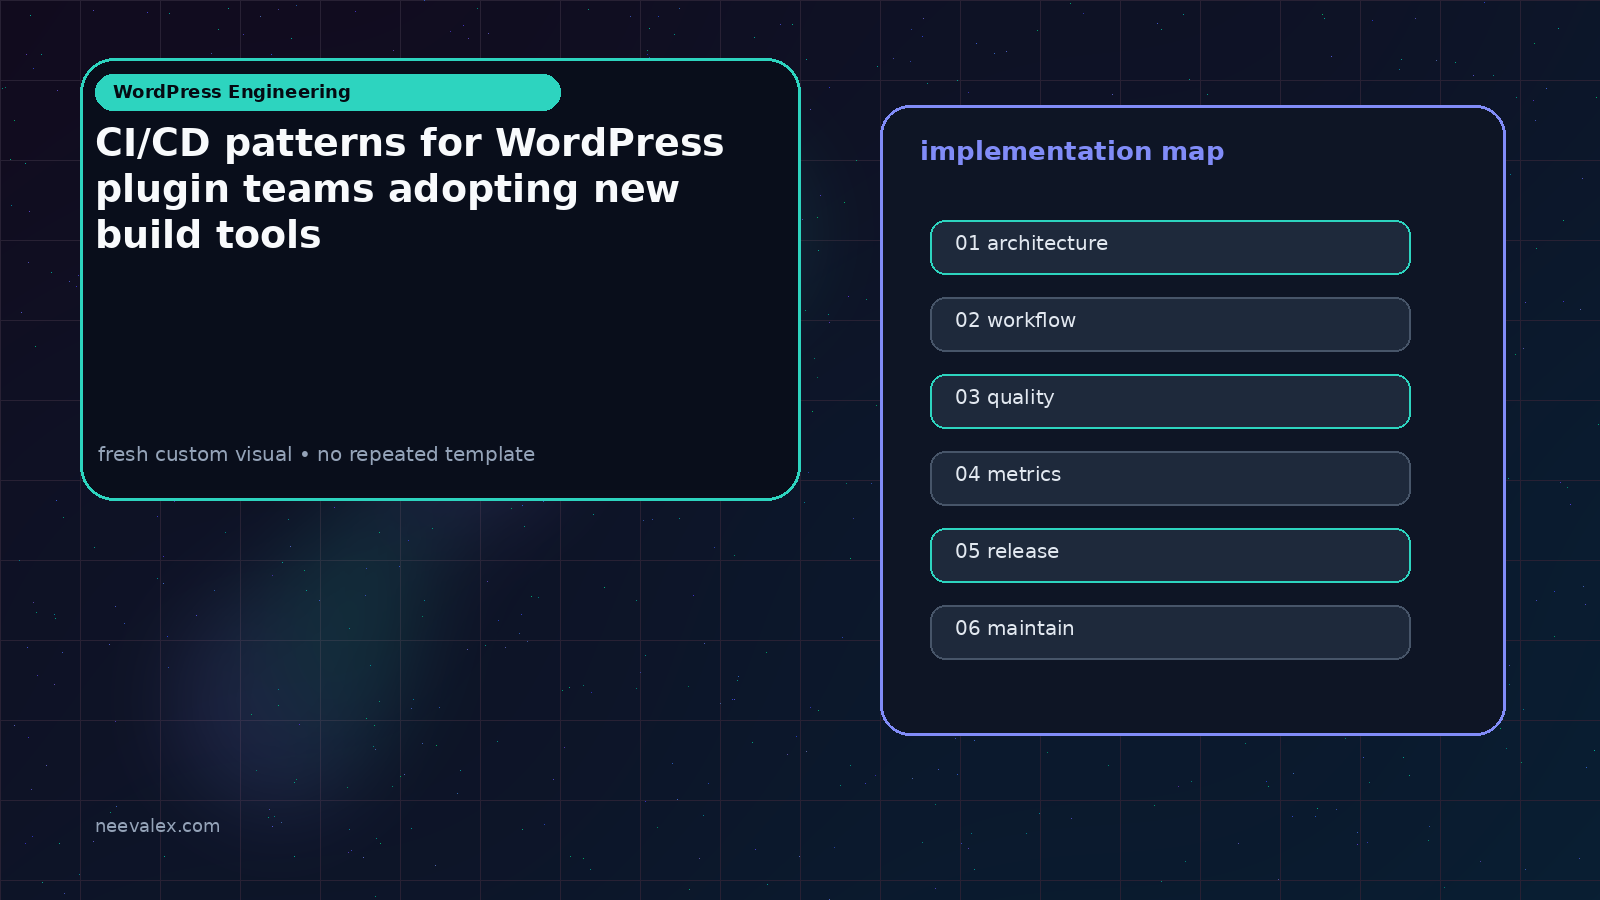Select the 06 maintain entry
The height and width of the screenshot is (900, 1600).
(1170, 632)
